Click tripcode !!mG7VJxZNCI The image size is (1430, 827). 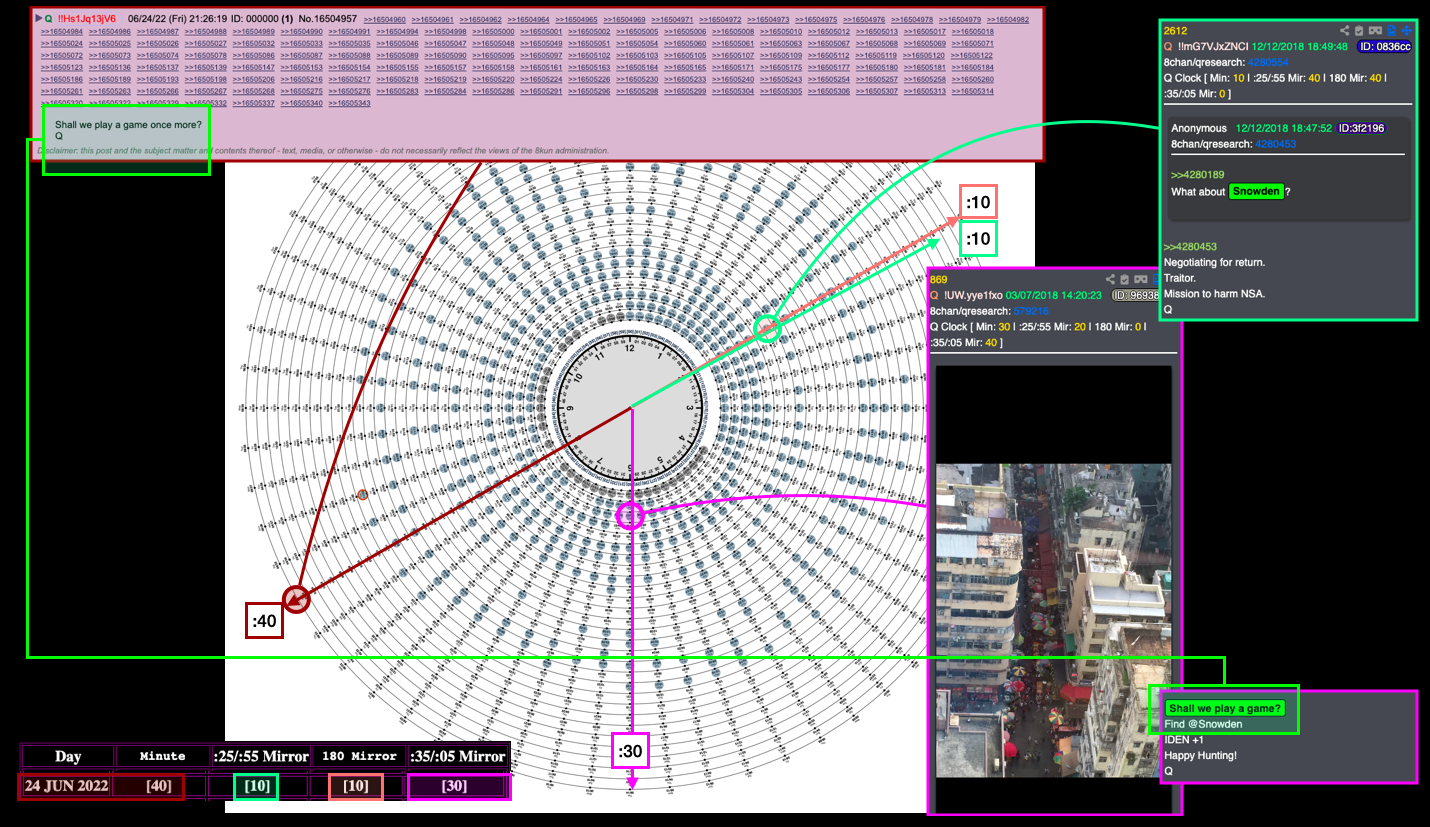click(1215, 46)
